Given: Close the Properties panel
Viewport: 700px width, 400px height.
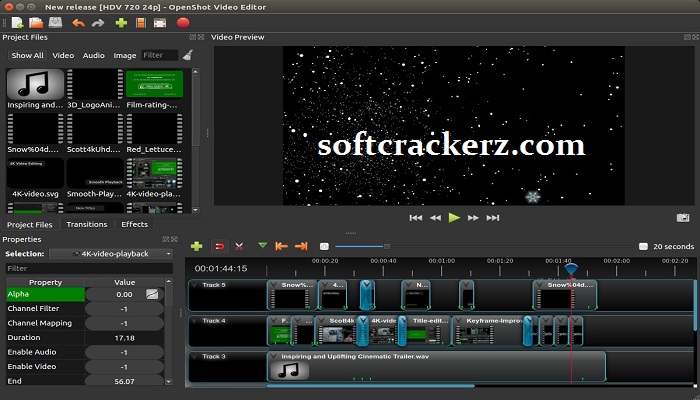Looking at the screenshot, I should coord(174,239).
